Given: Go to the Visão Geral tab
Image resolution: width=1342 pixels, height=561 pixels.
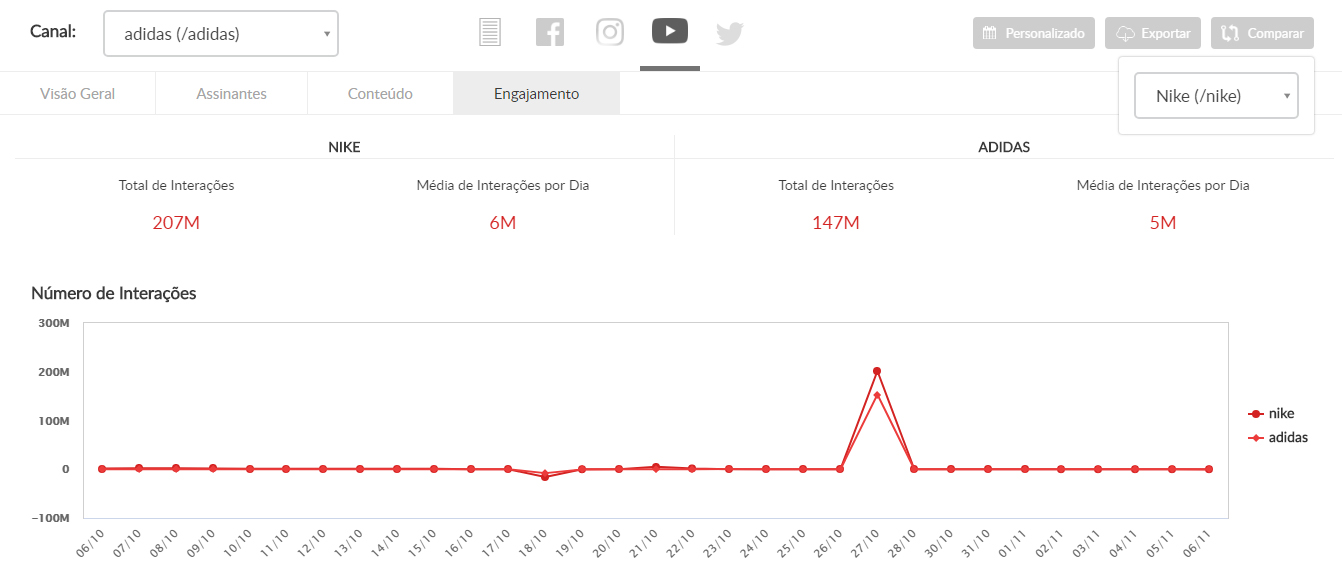Looking at the screenshot, I should tap(78, 94).
